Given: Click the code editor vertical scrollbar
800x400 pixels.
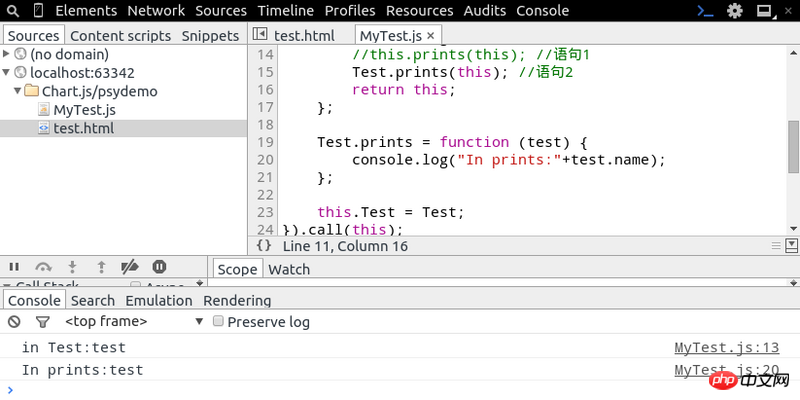Looking at the screenshot, I should coord(793,145).
